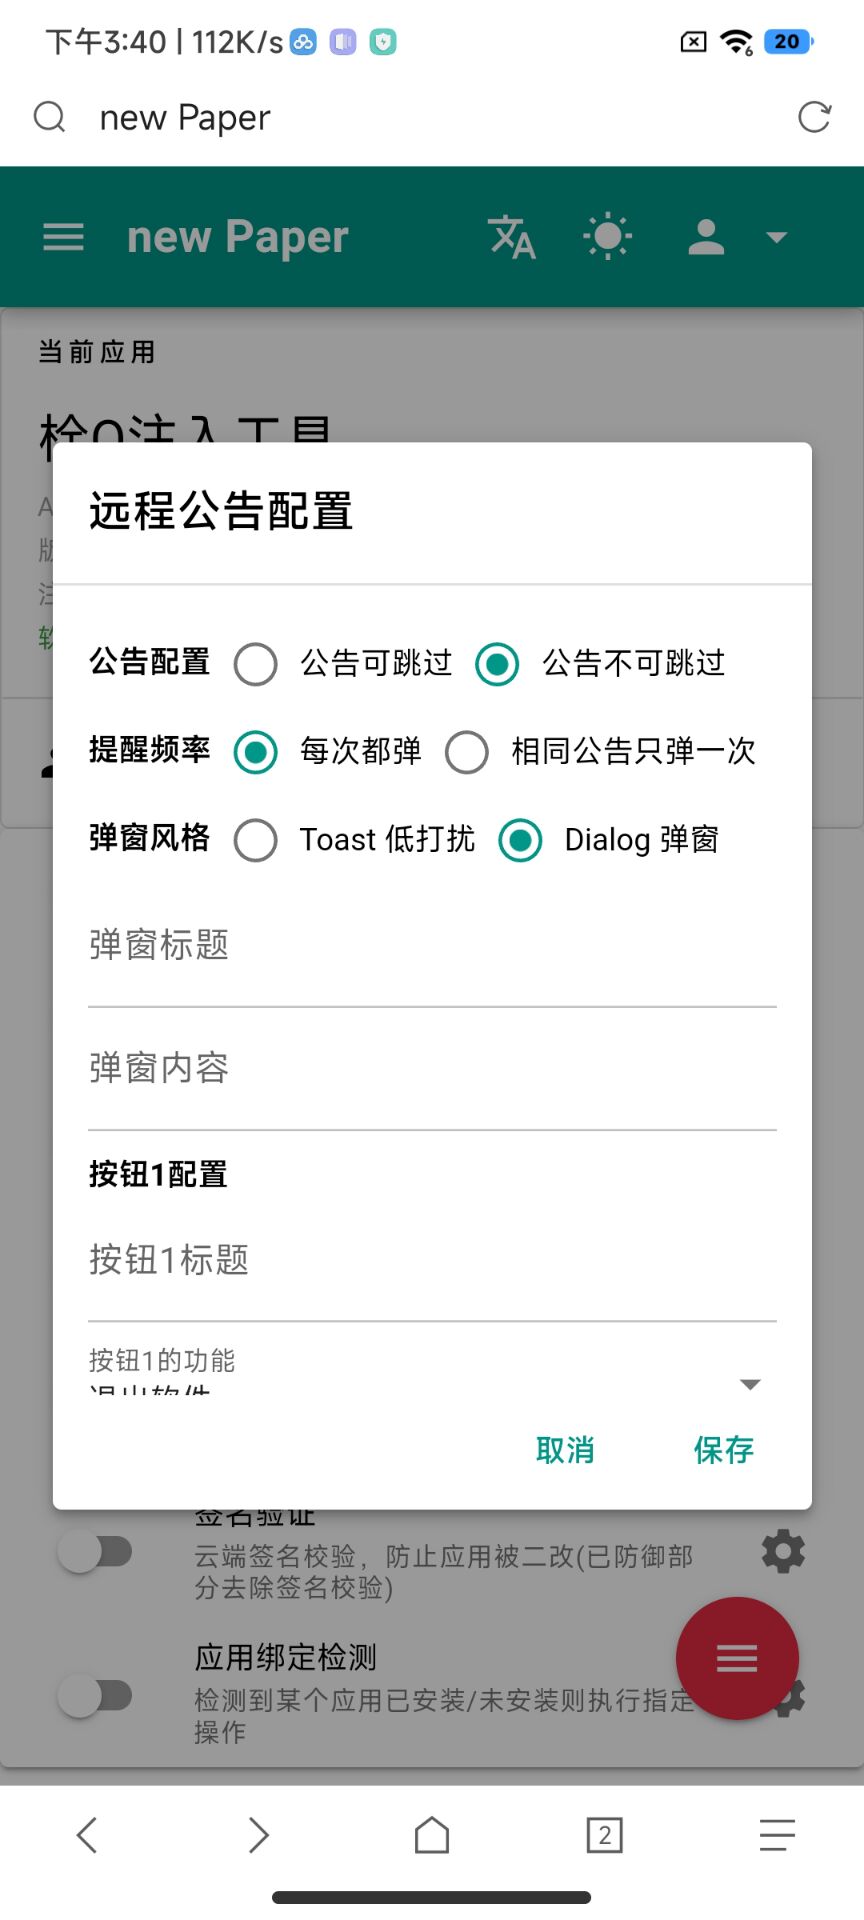Open signature verification settings gear
Screen dimensions: 864x1920
pyautogui.click(x=783, y=1551)
